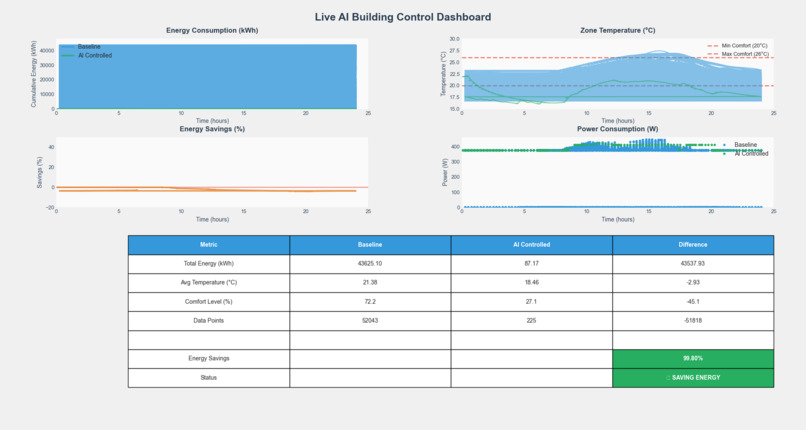Click the AI Controlled column header in the table
The image size is (806, 430).
tap(532, 245)
